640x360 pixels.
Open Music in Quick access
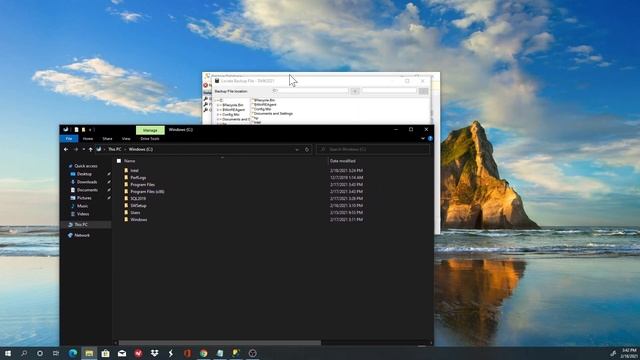(82, 206)
